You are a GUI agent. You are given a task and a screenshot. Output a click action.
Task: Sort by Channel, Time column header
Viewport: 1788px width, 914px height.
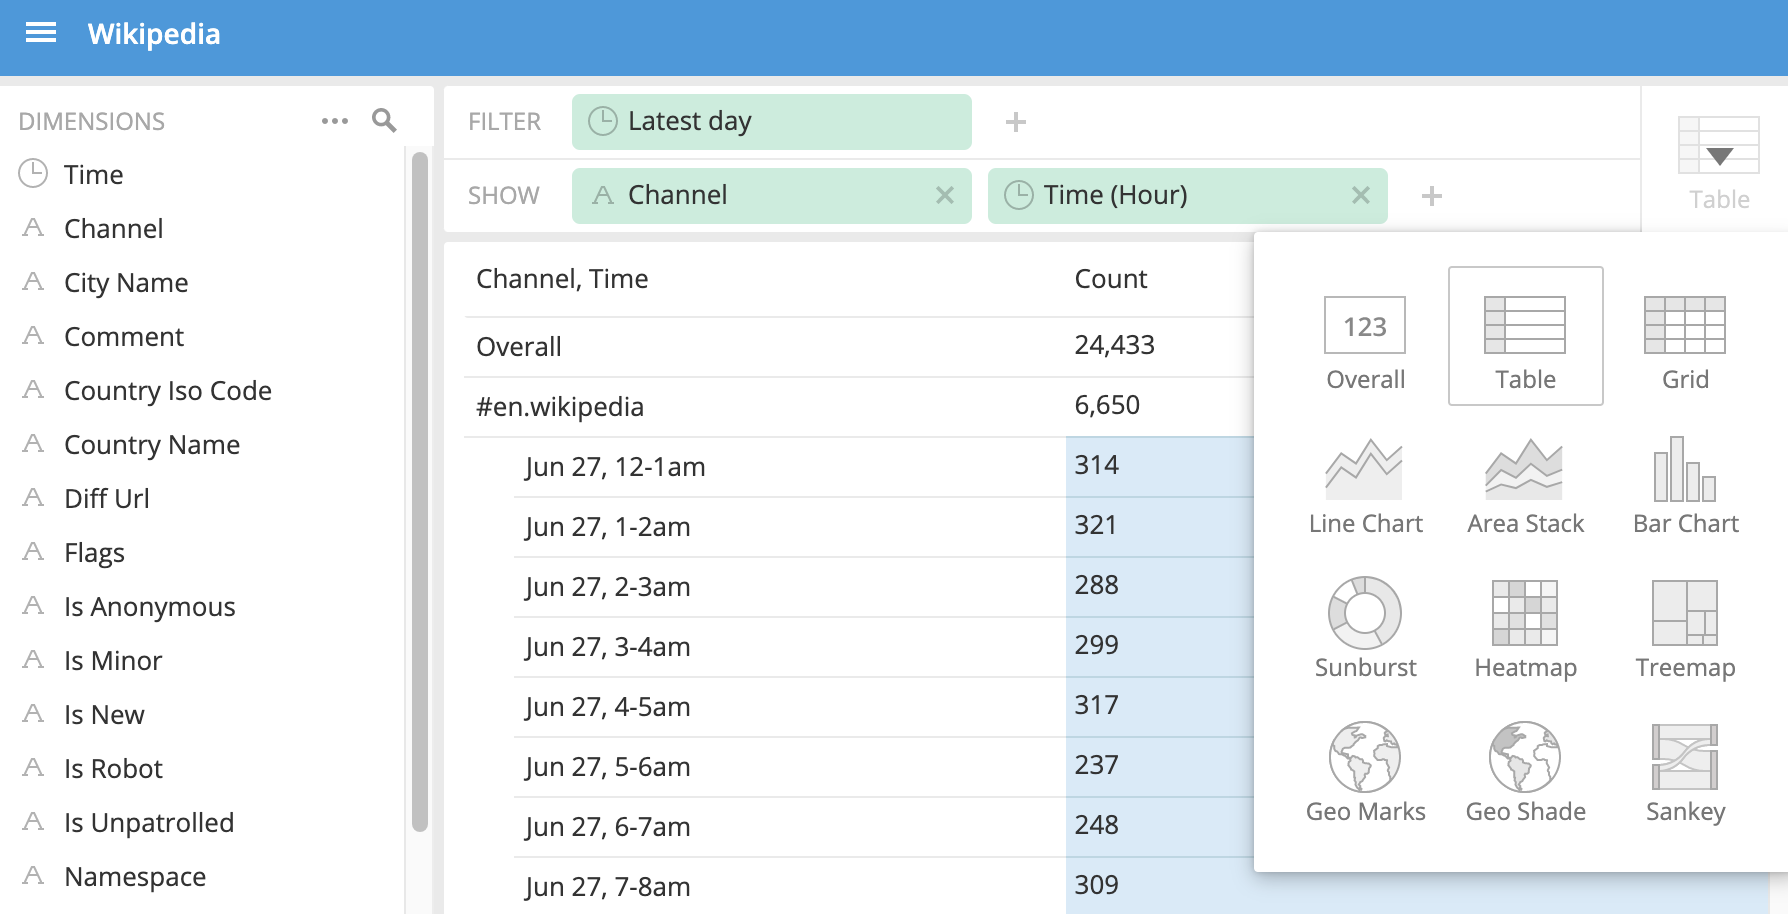click(562, 279)
